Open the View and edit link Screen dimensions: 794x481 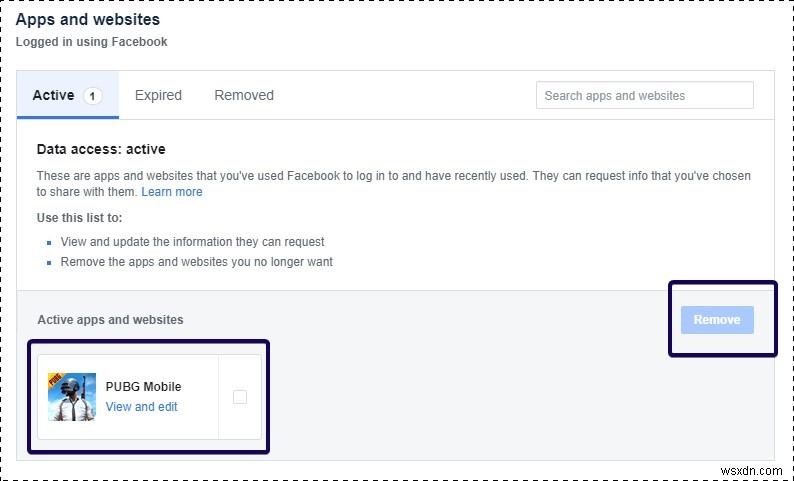pos(142,407)
